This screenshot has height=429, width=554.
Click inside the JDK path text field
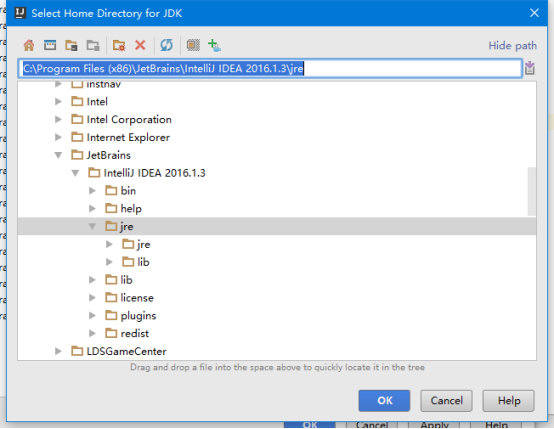coord(270,68)
